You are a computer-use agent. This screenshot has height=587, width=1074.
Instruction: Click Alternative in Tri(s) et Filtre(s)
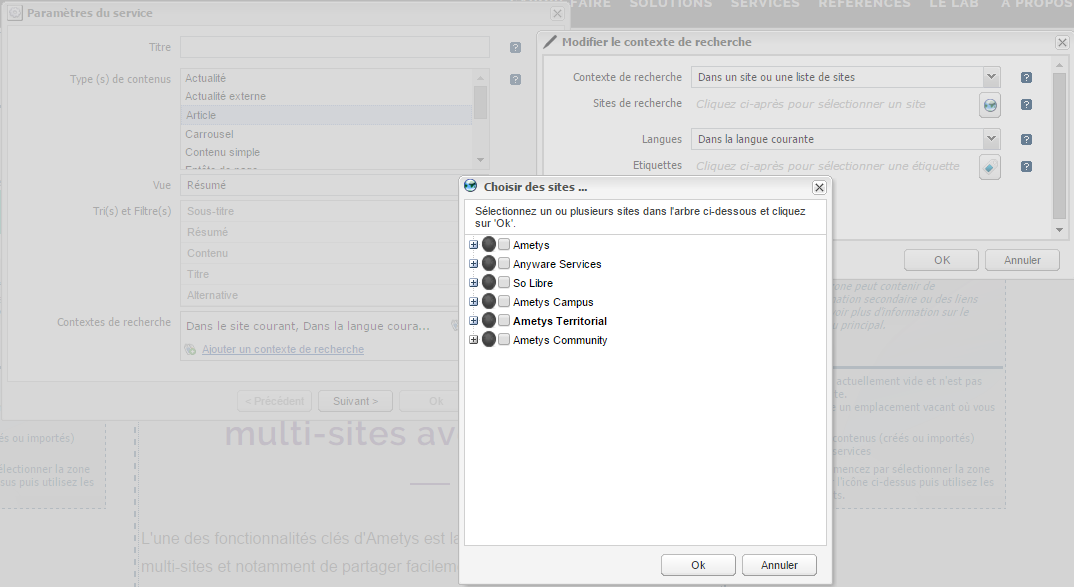[321, 295]
